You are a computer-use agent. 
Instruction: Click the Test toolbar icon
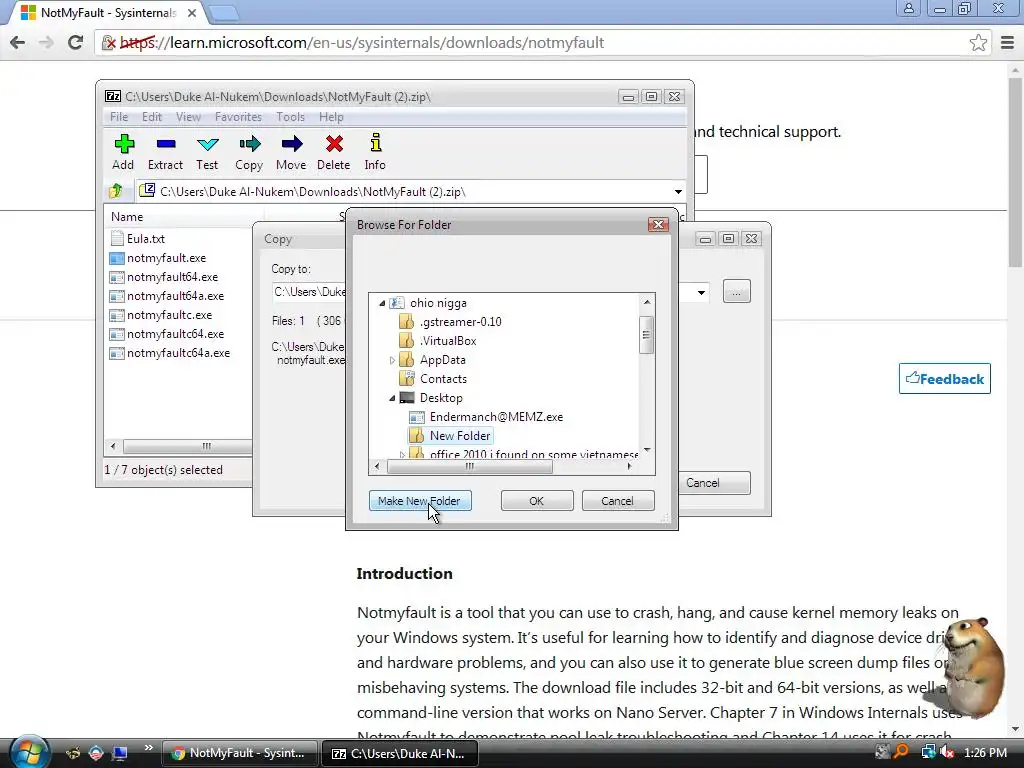click(x=207, y=152)
